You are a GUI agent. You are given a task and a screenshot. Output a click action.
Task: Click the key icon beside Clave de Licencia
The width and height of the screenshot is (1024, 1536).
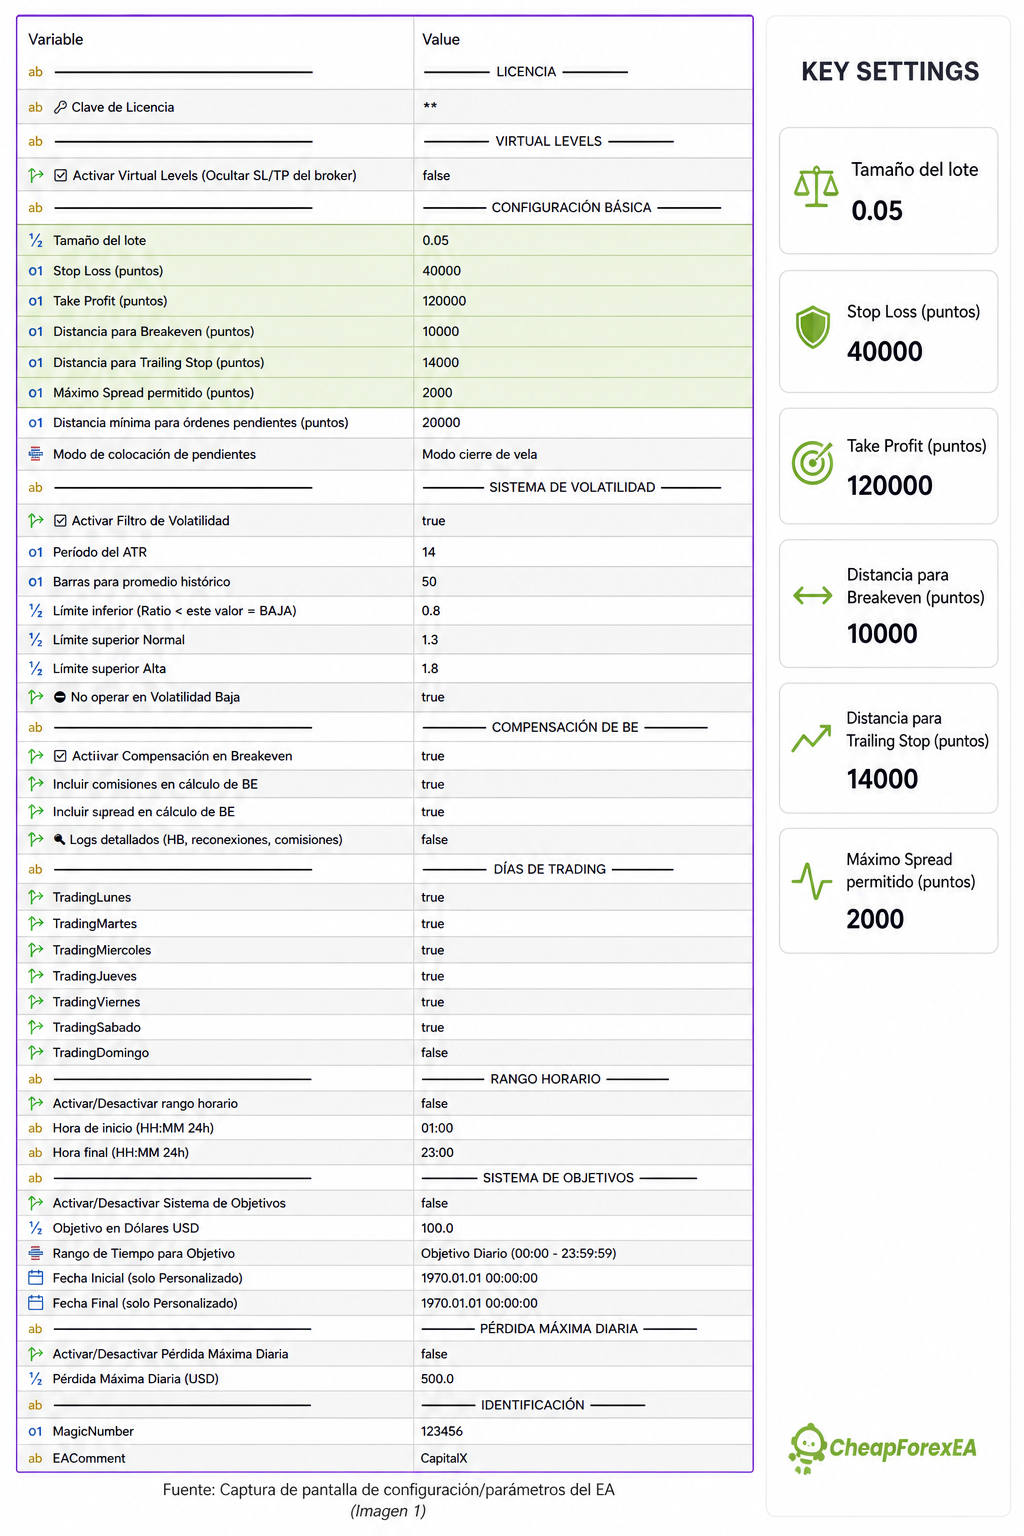[x=60, y=107]
